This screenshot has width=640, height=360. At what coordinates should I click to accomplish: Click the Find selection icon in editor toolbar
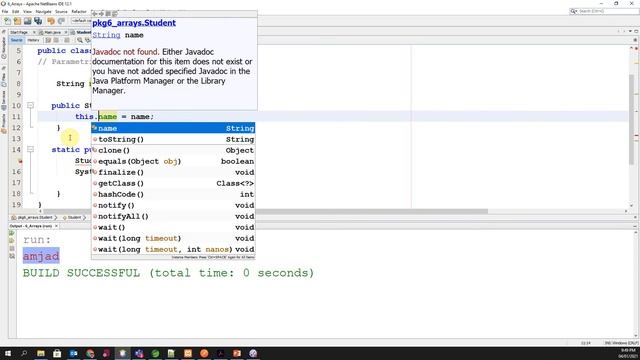click(x=80, y=40)
